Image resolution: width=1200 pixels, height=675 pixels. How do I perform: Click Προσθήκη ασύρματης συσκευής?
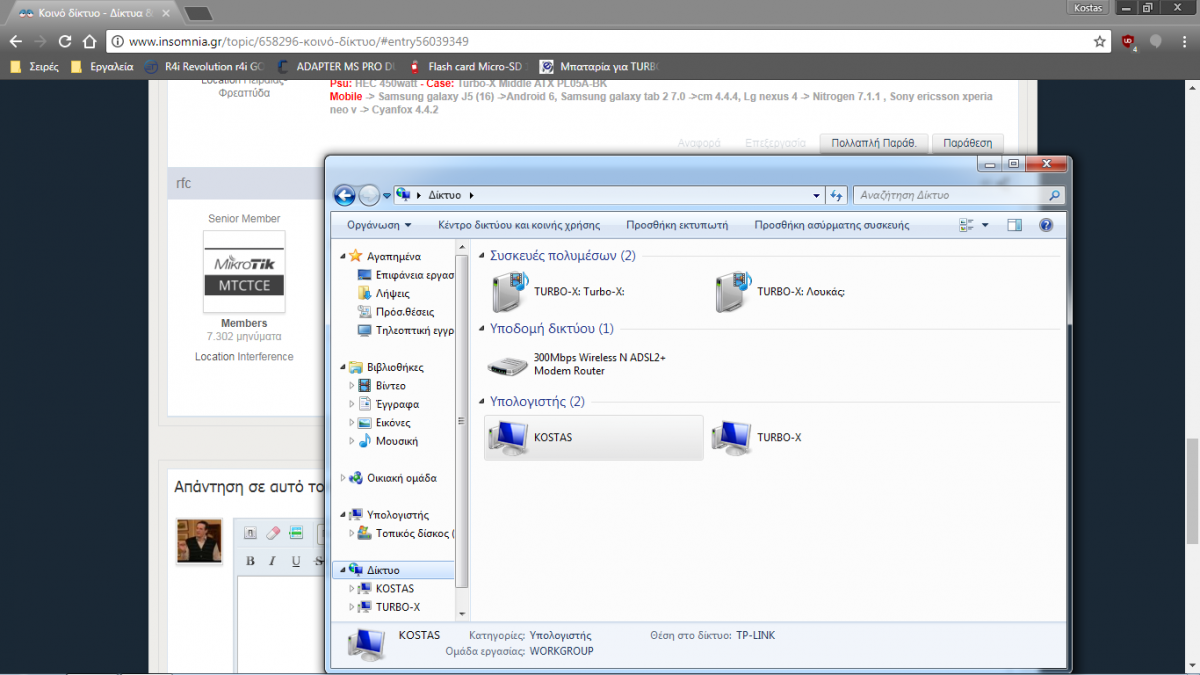832,225
